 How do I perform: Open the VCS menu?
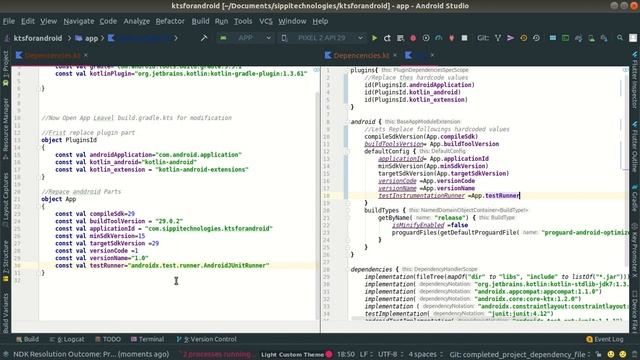(266, 21)
